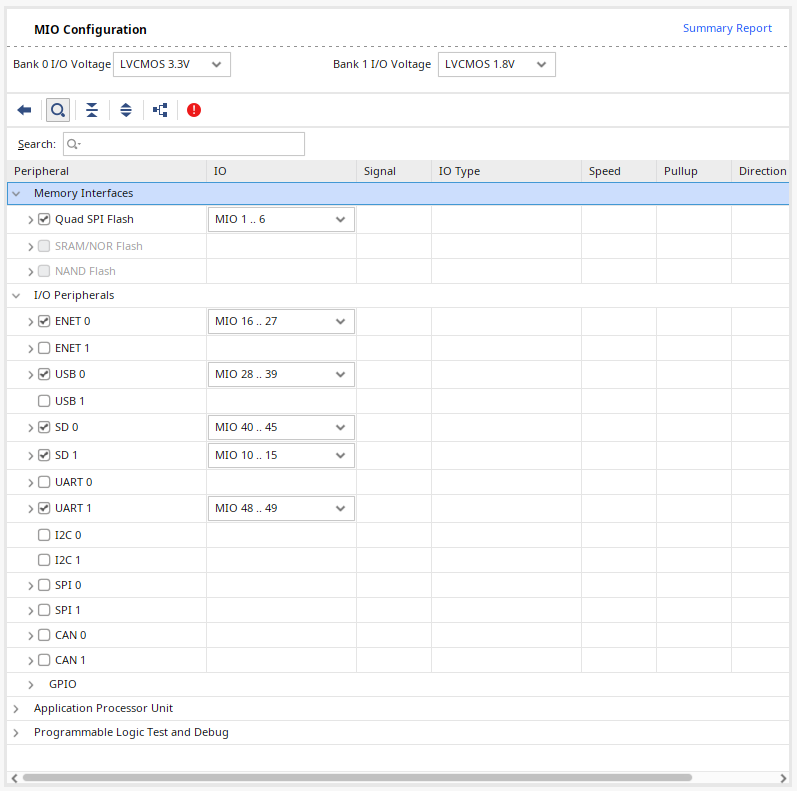Click the scroll left arrow

point(14,778)
